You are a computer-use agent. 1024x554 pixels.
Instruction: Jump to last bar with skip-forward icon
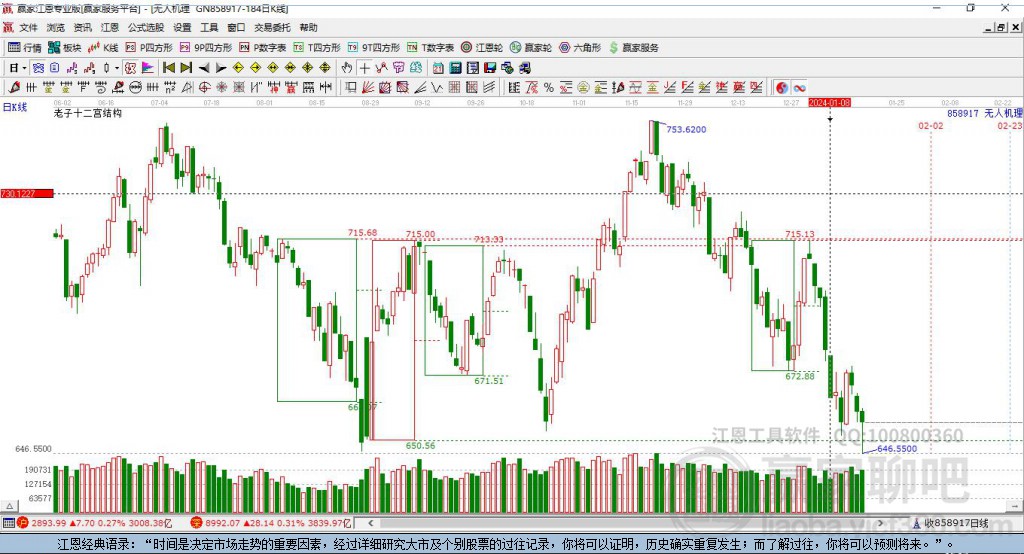[186, 67]
